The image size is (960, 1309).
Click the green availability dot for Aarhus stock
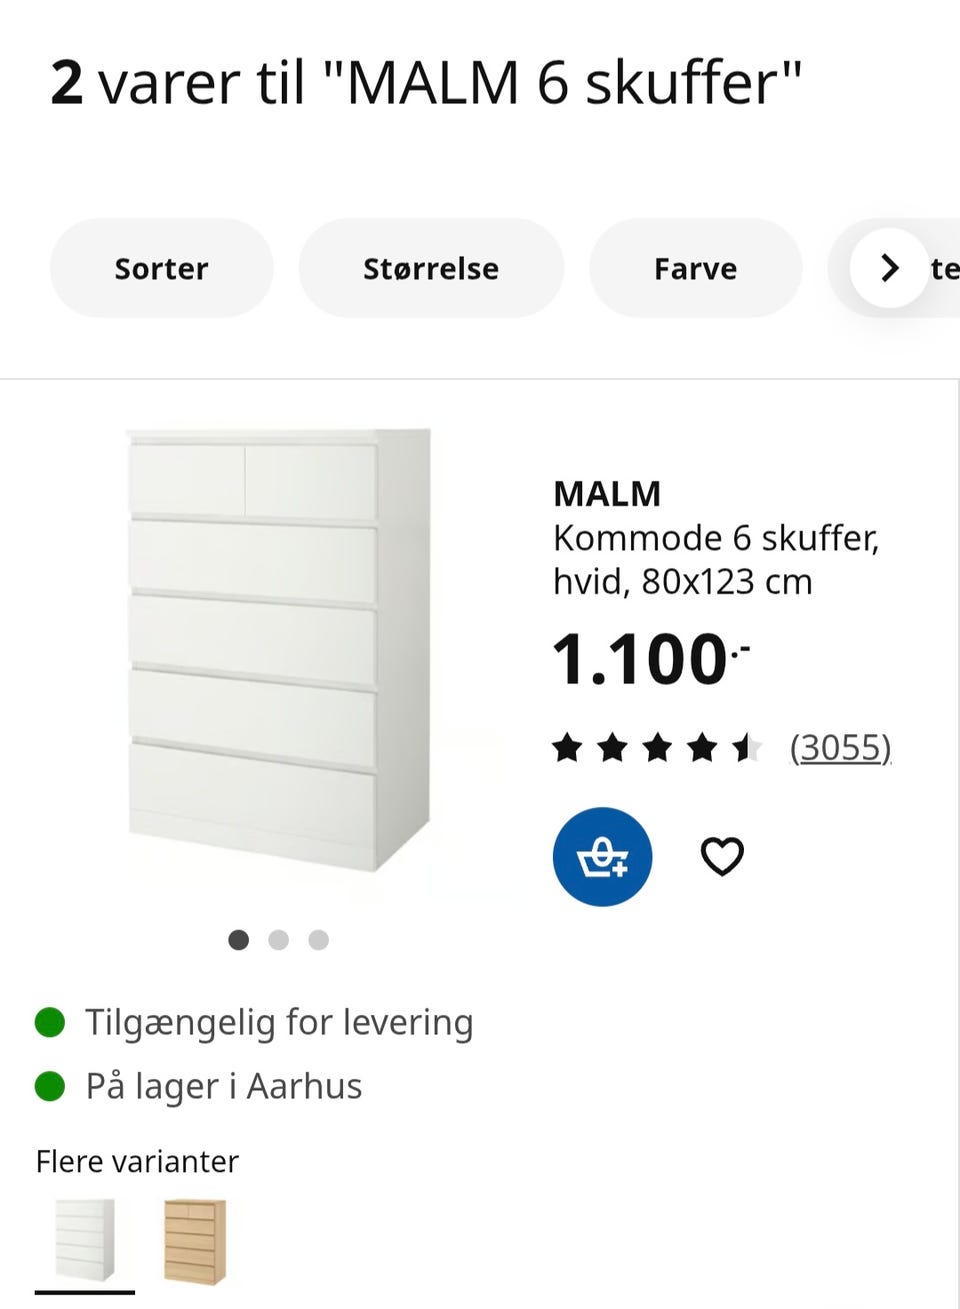[50, 1085]
